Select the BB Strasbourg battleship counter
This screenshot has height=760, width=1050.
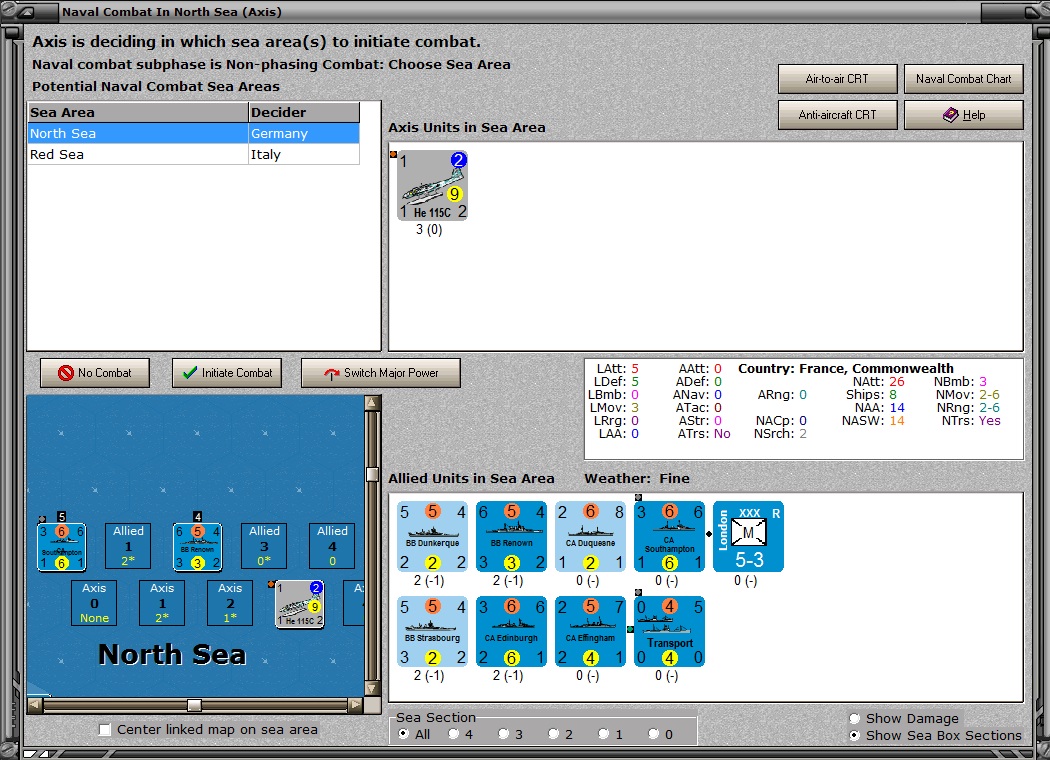pyautogui.click(x=432, y=631)
